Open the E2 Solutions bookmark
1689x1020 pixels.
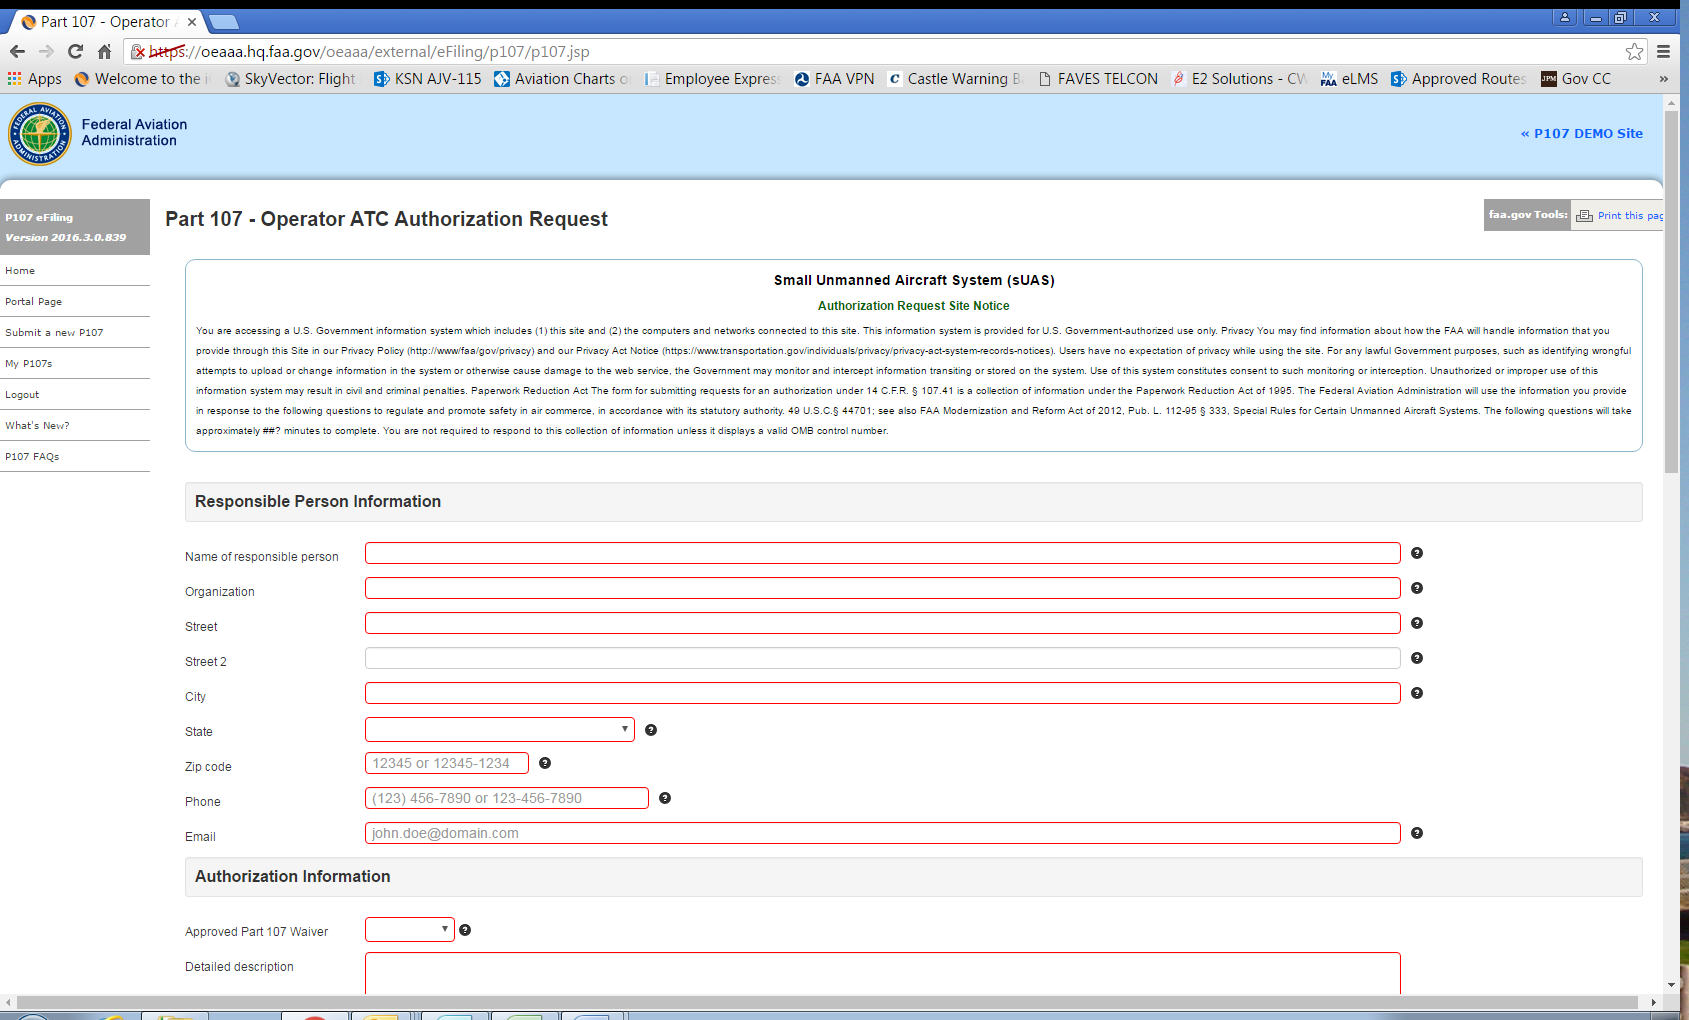coord(1239,79)
